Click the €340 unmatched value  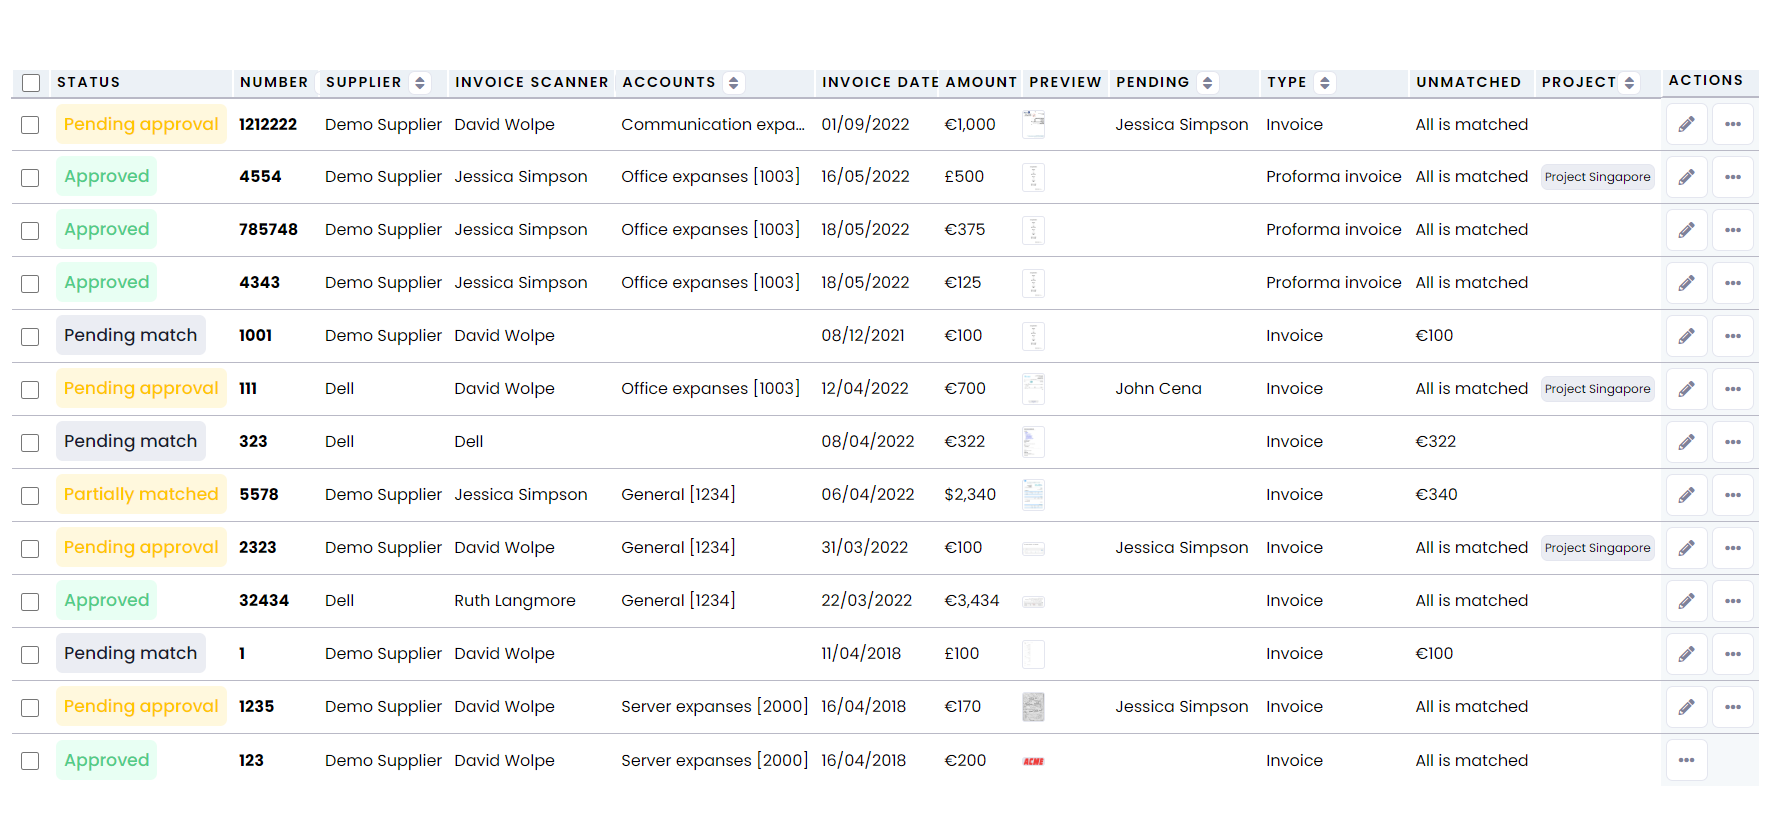pos(1436,494)
